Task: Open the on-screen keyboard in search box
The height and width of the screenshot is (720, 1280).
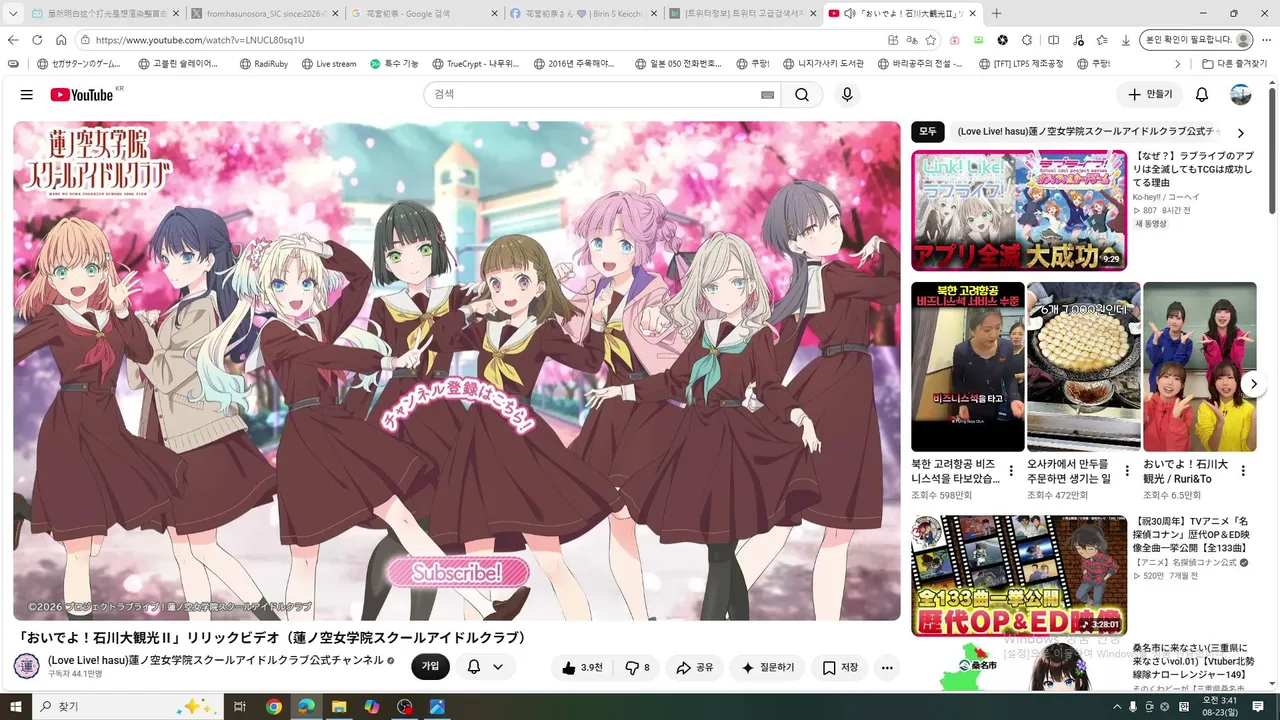Action: pos(767,94)
